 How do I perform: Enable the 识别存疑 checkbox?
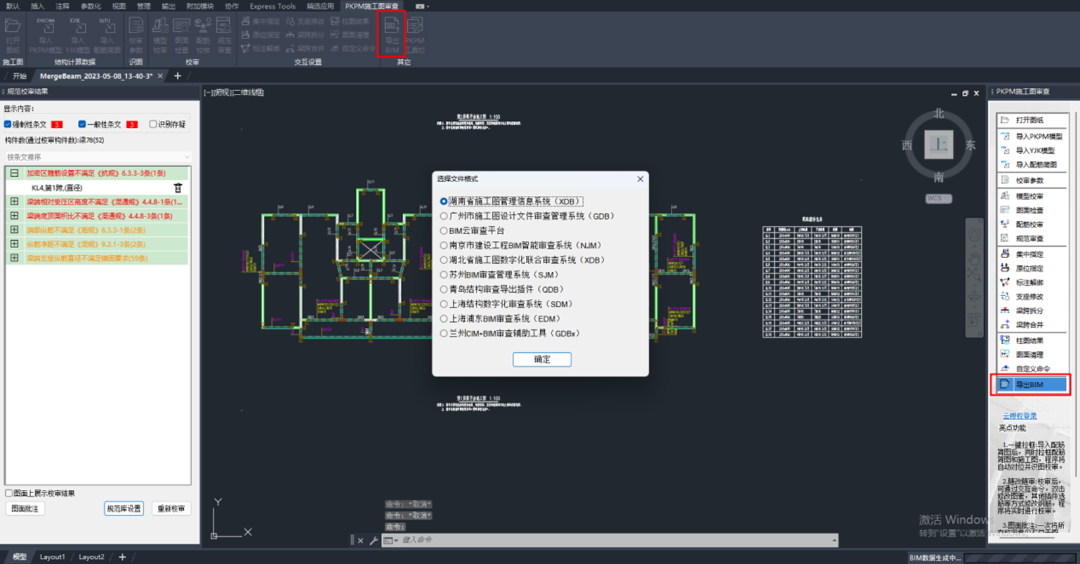pos(153,125)
